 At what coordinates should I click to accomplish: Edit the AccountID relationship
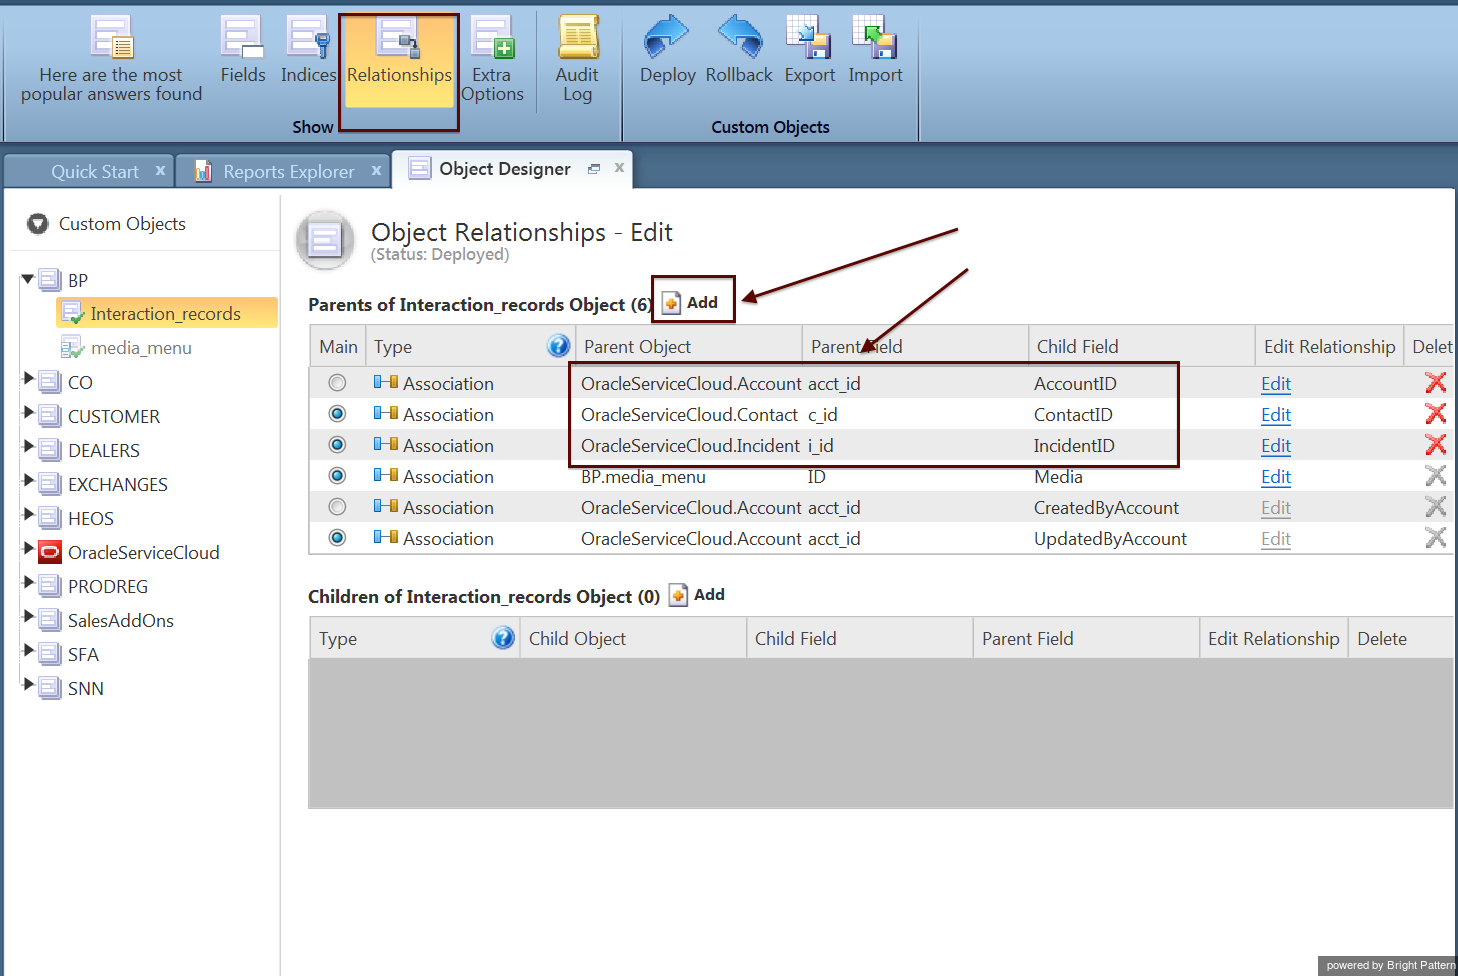pyautogui.click(x=1276, y=384)
